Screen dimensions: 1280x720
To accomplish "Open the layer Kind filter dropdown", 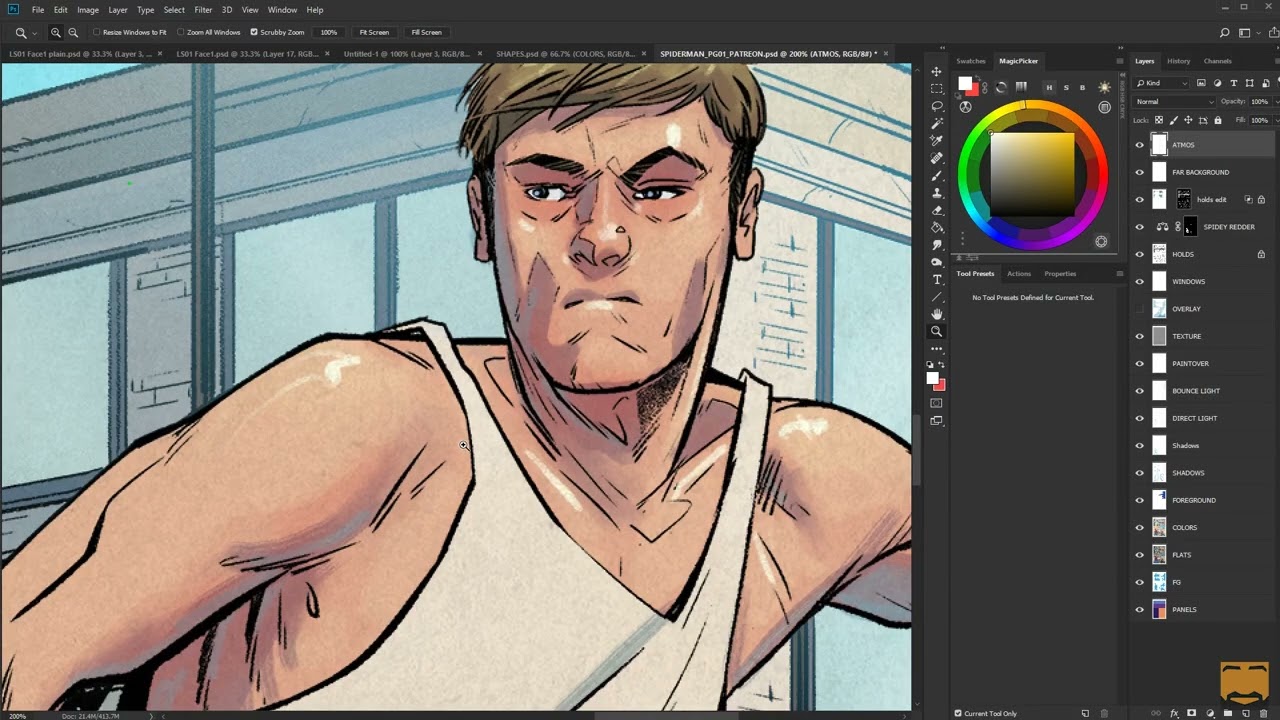I will (1161, 83).
